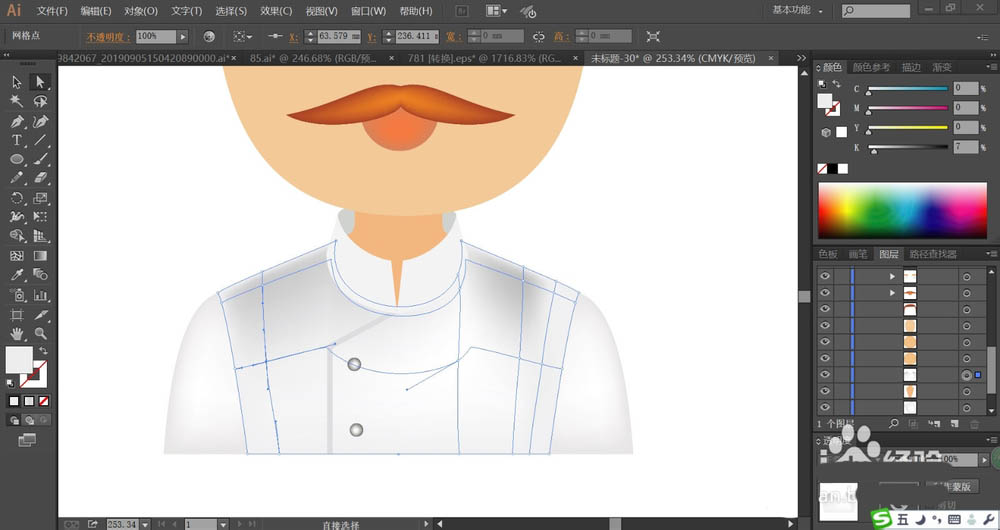The width and height of the screenshot is (1000, 530).
Task: Select the Direct Selection tool
Action: tap(40, 82)
